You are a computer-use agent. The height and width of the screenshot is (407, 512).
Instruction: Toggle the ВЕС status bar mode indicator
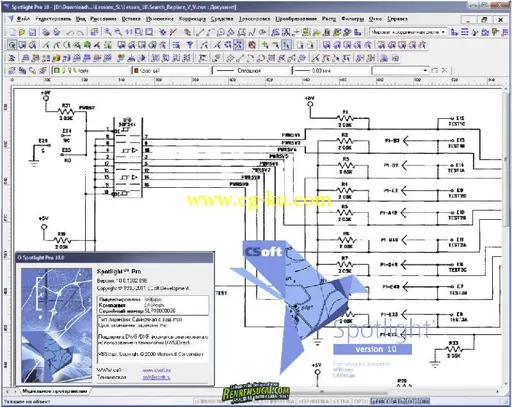coord(424,401)
